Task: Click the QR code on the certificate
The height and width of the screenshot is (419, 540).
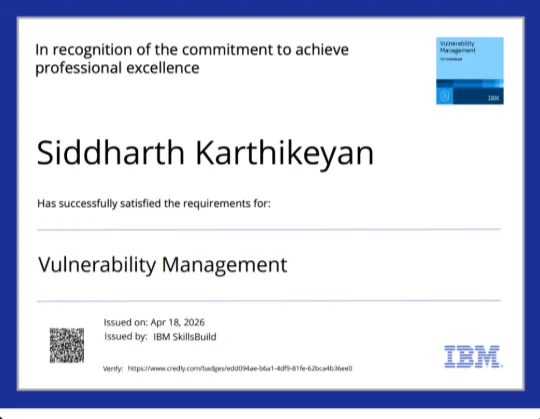Action: click(67, 345)
